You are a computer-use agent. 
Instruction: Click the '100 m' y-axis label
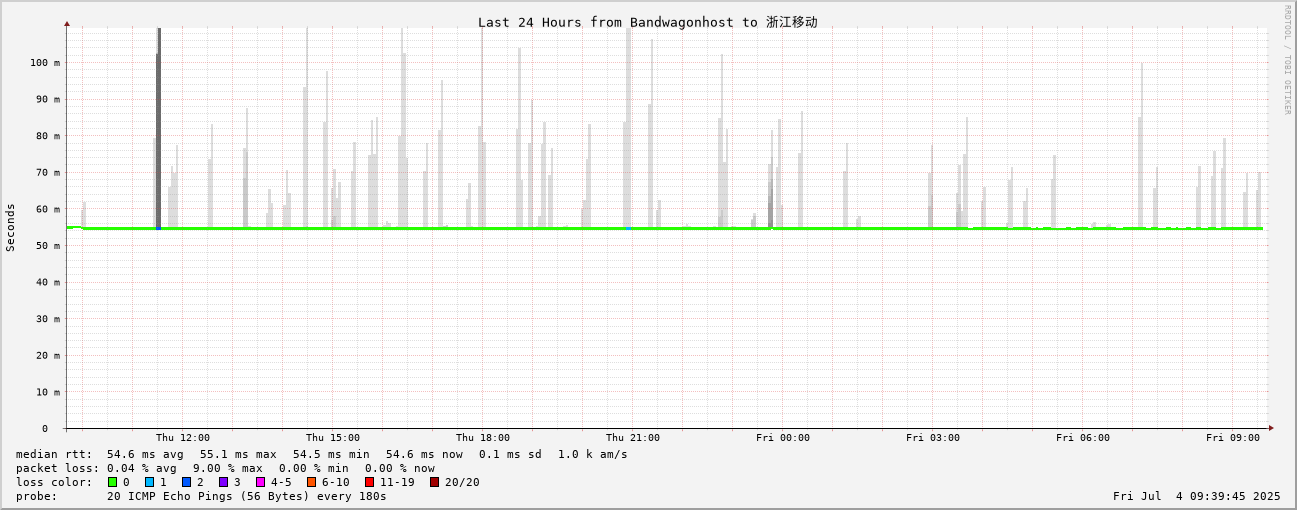[x=45, y=63]
